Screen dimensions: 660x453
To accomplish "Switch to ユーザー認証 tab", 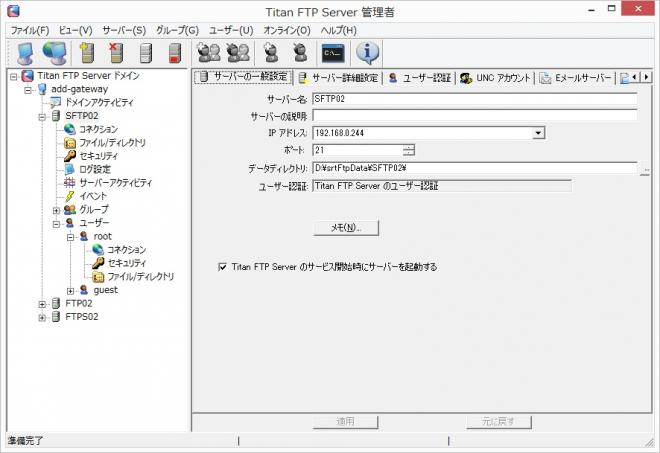I will (x=420, y=78).
